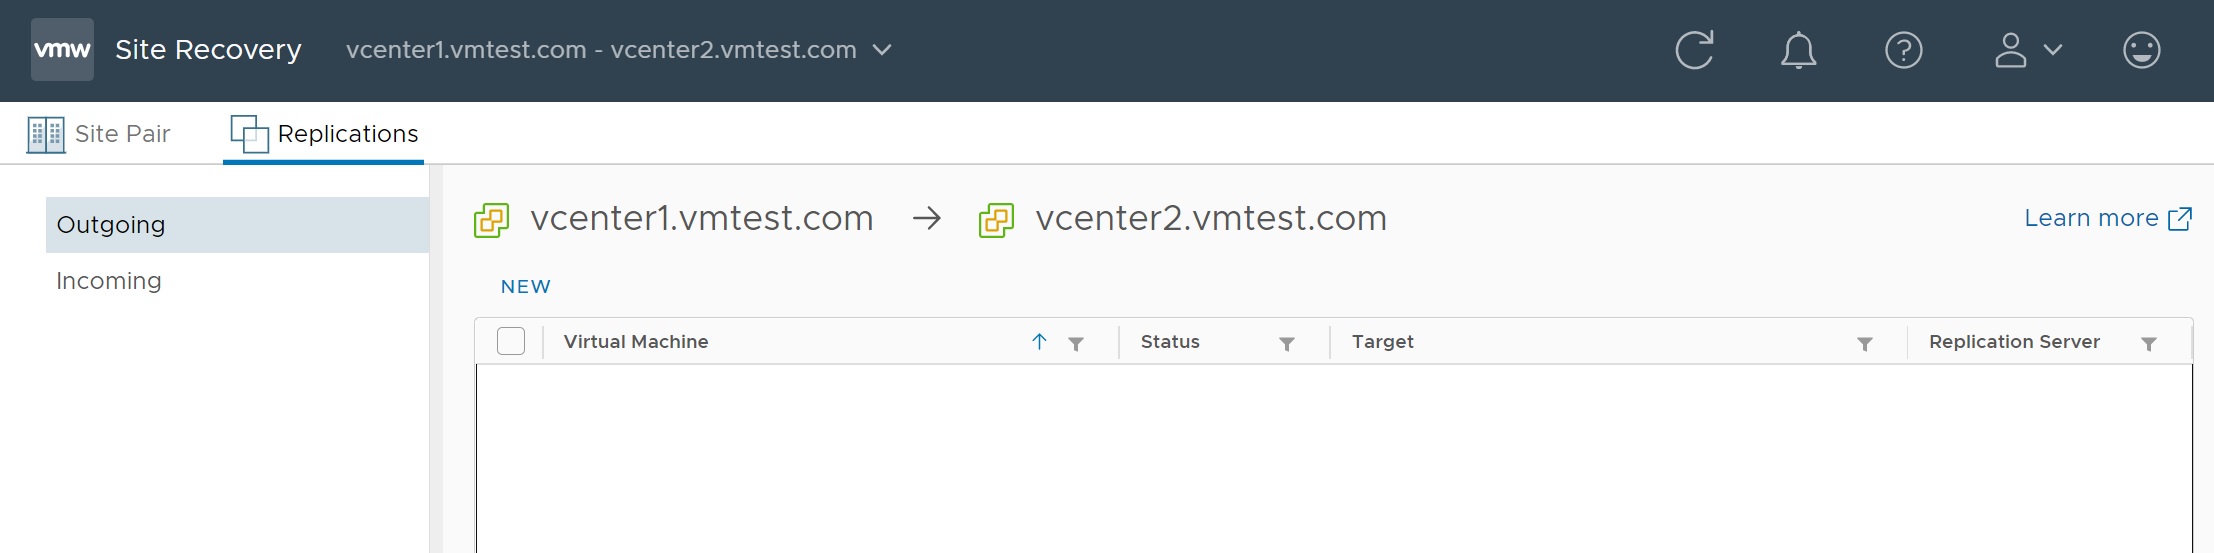Click the smiley feedback icon
The image size is (2214, 553).
2141,50
